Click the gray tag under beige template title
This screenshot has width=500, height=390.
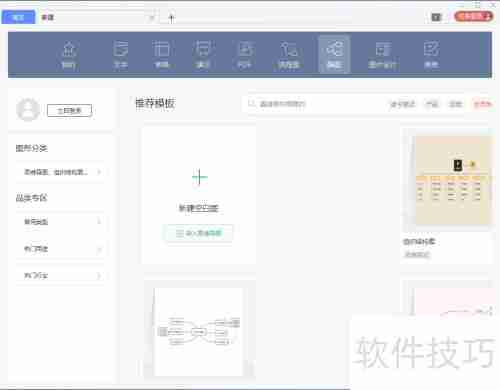pyautogui.click(x=417, y=255)
